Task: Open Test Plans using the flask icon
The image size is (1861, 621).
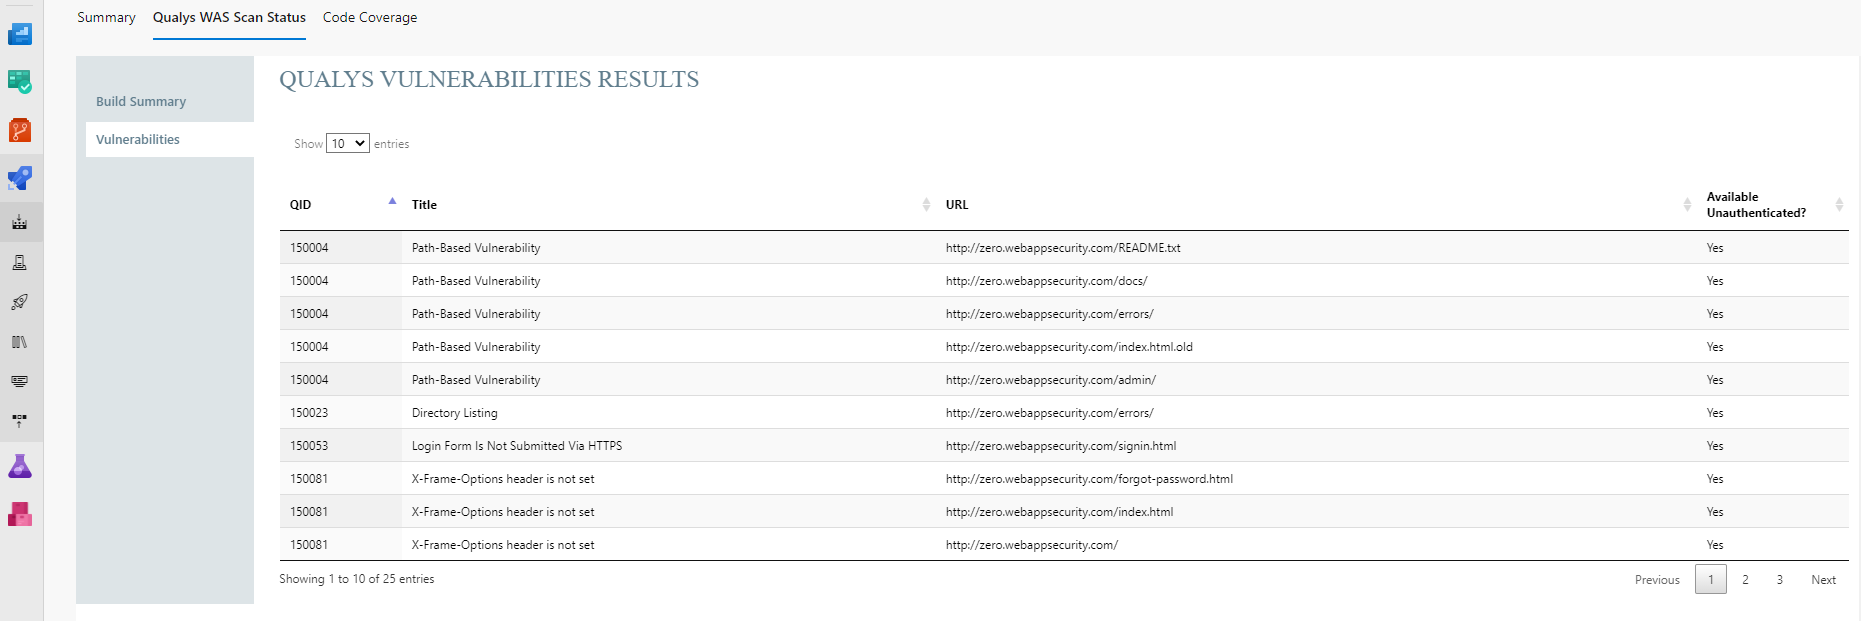Action: point(20,466)
